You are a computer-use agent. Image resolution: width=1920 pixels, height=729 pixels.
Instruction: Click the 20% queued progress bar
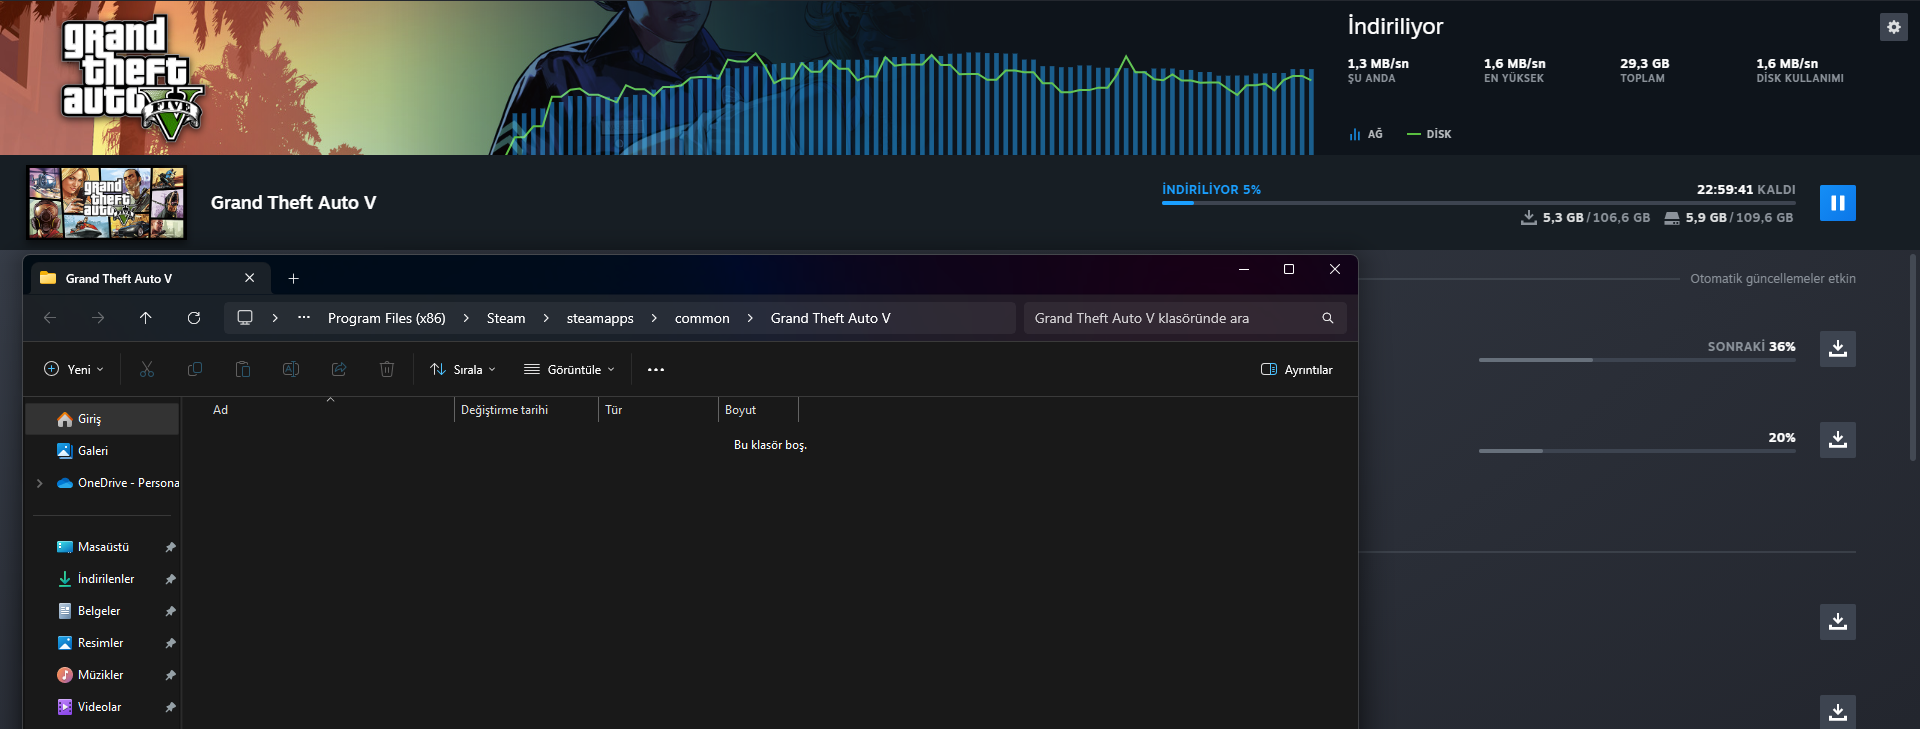click(1637, 451)
